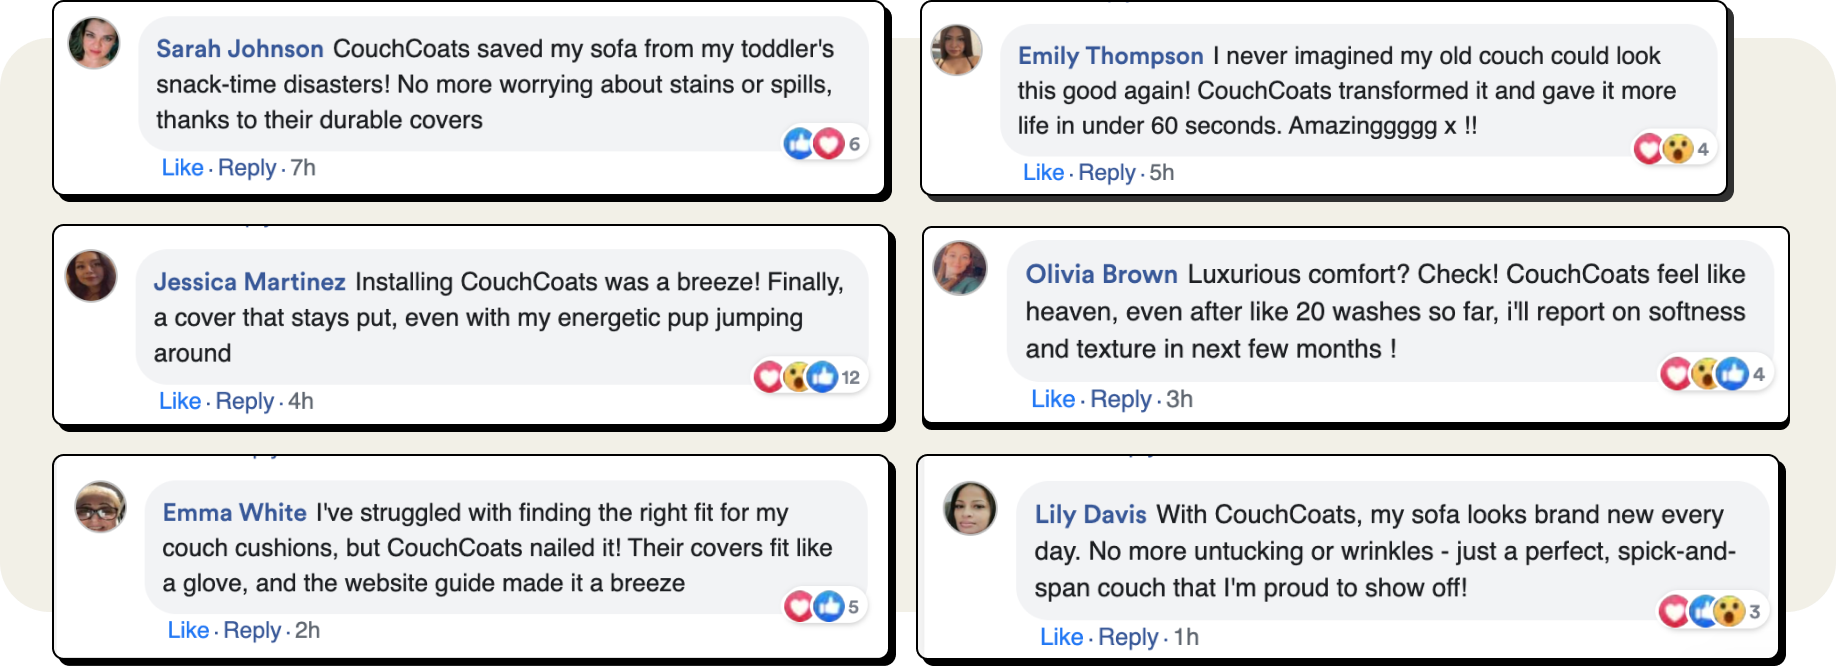The width and height of the screenshot is (1836, 666).
Task: Open reactions on Jessica Martinez's comment
Action: [x=806, y=377]
